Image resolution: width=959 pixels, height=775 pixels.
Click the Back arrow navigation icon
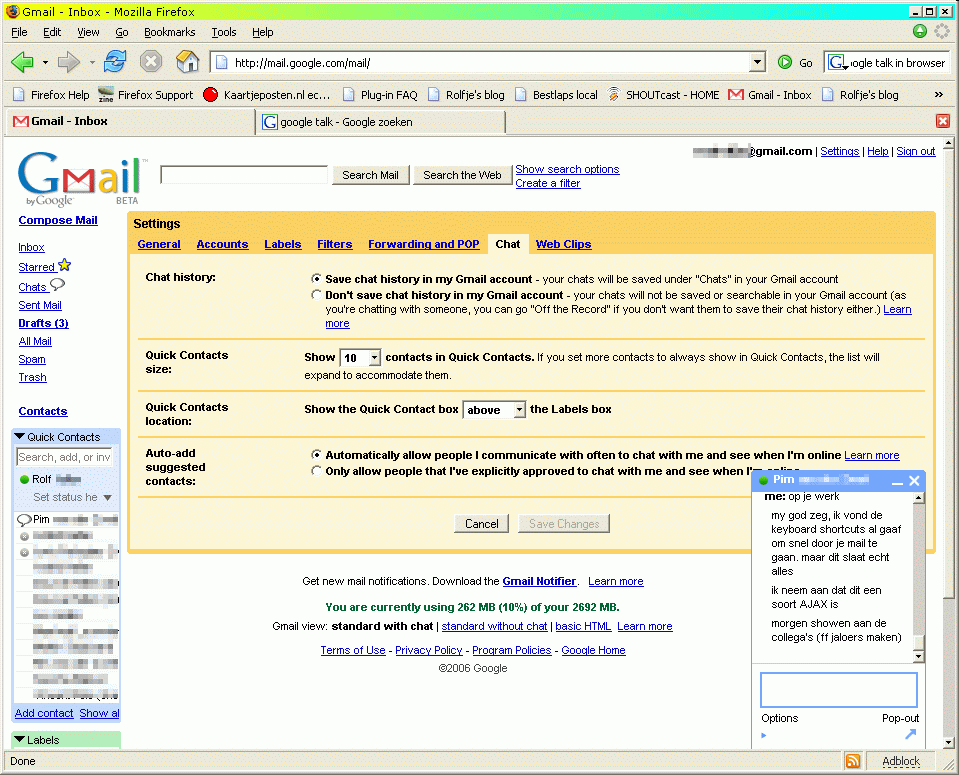22,62
